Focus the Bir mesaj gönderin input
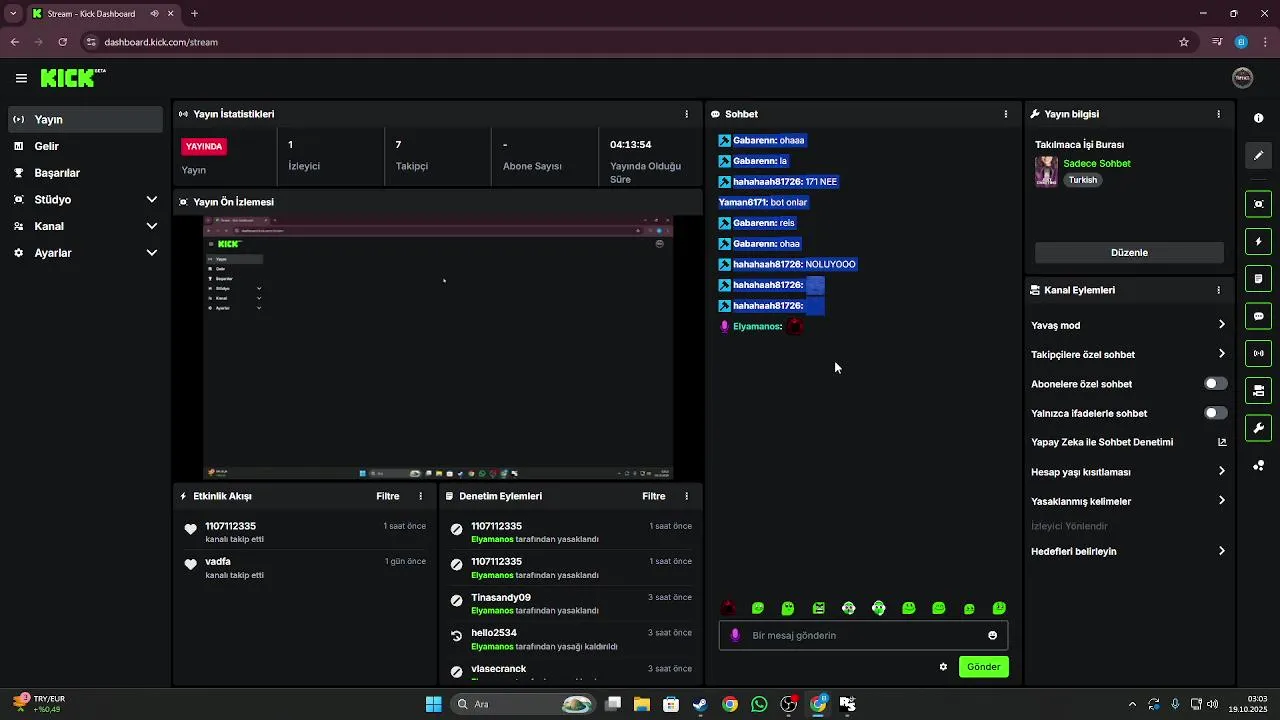This screenshot has height=720, width=1280. [863, 635]
